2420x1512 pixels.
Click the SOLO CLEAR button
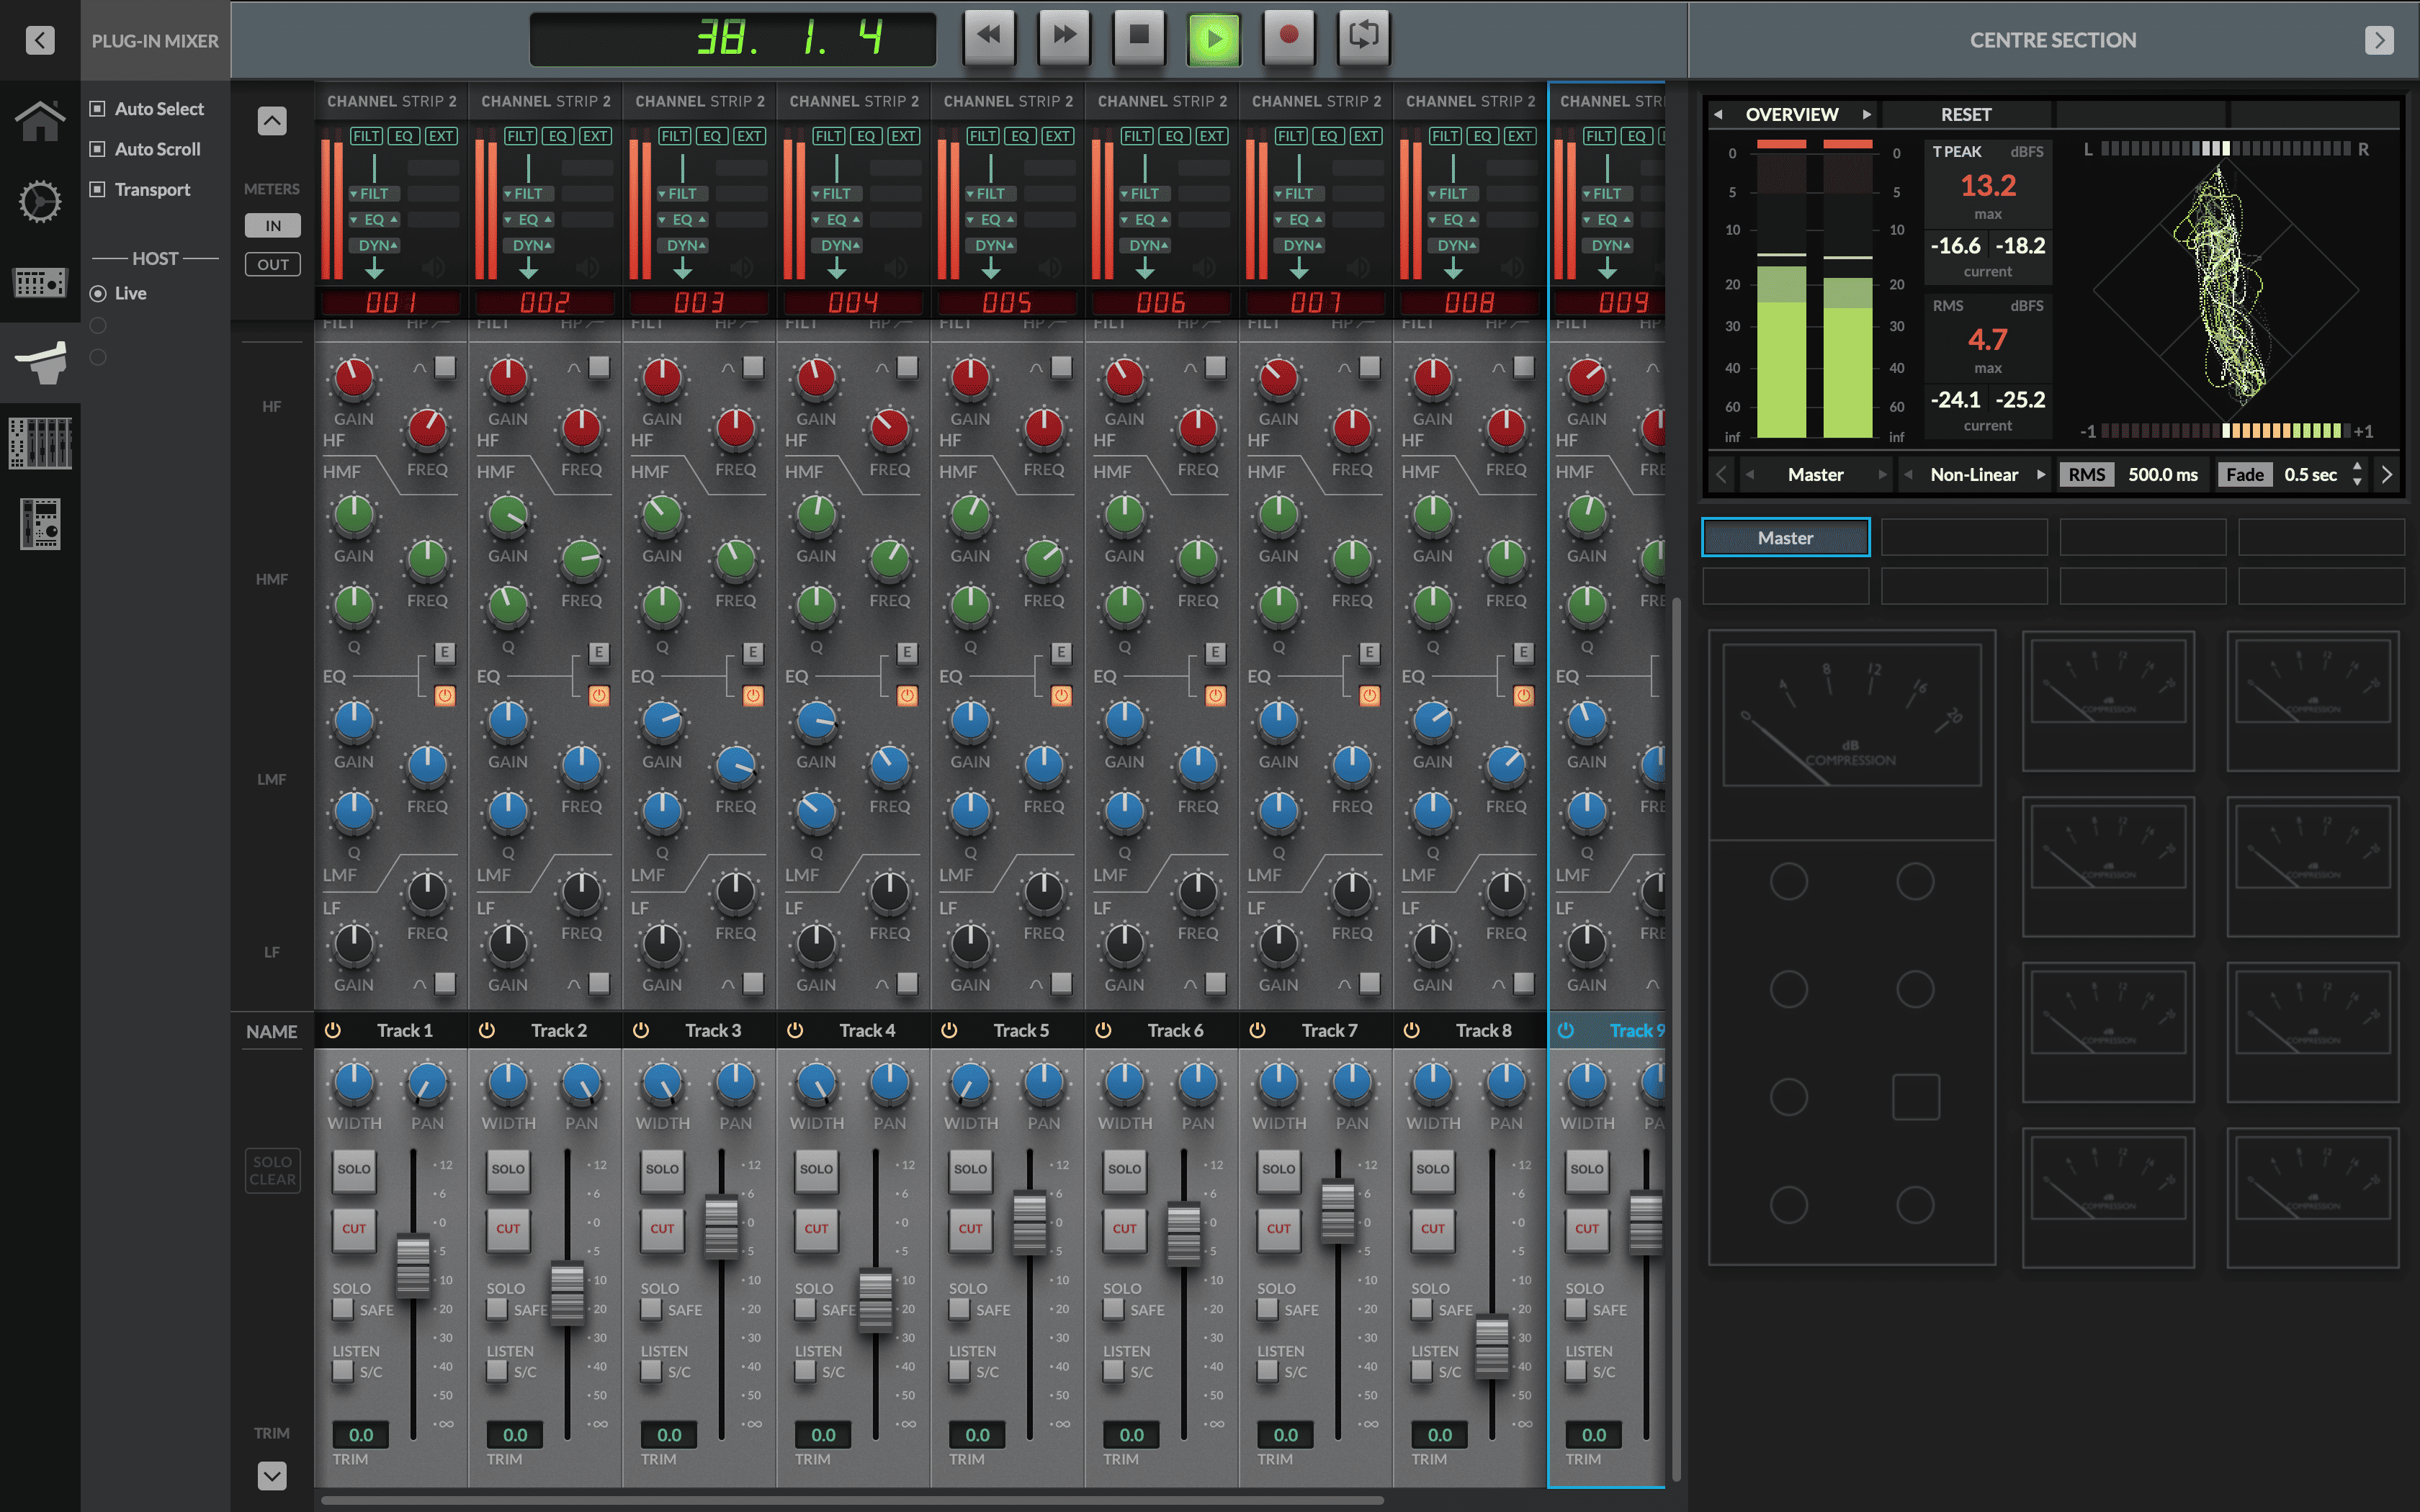pos(272,1170)
